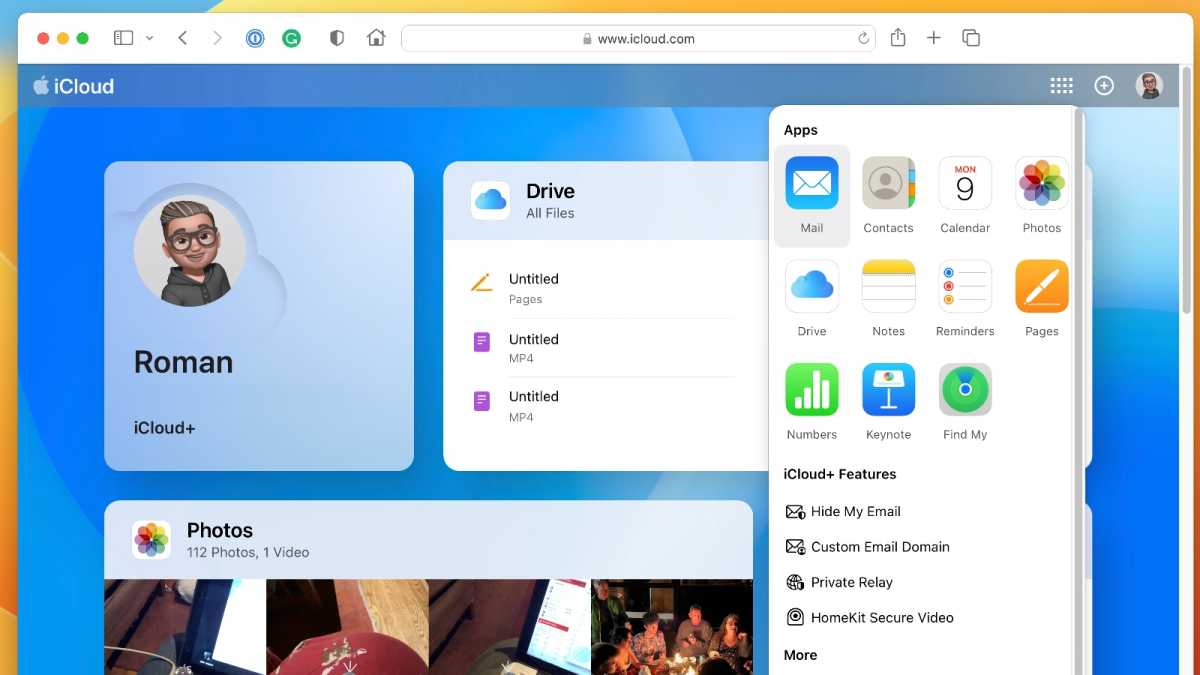Click the app launcher grid icon
This screenshot has width=1200, height=675.
(x=1061, y=86)
